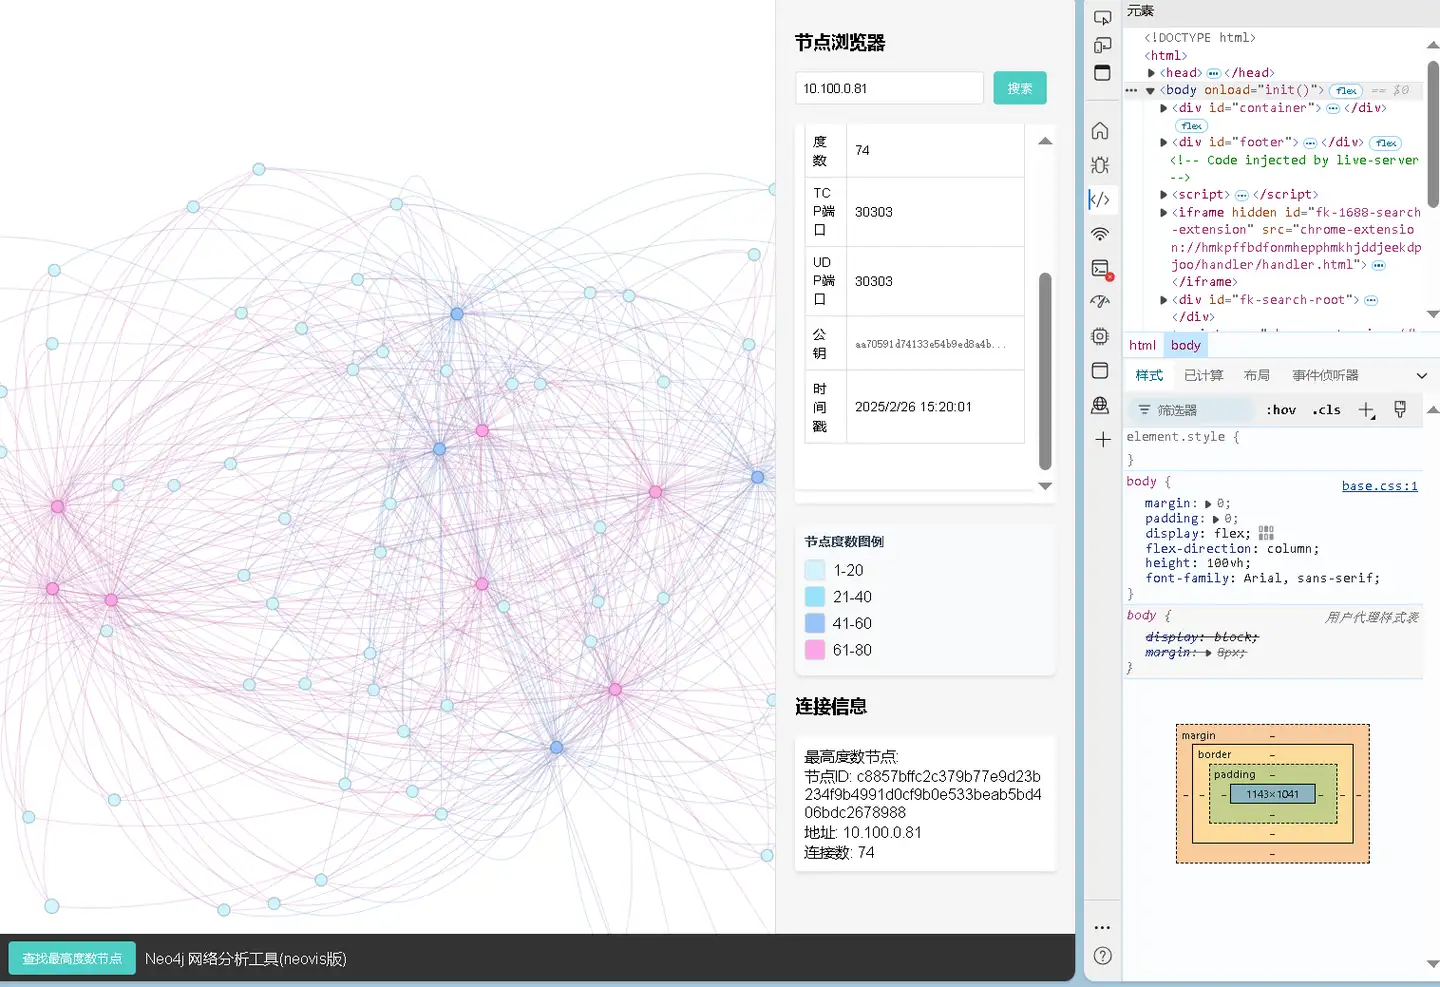
Task: Click the 搜索 search button
Action: click(x=1020, y=88)
